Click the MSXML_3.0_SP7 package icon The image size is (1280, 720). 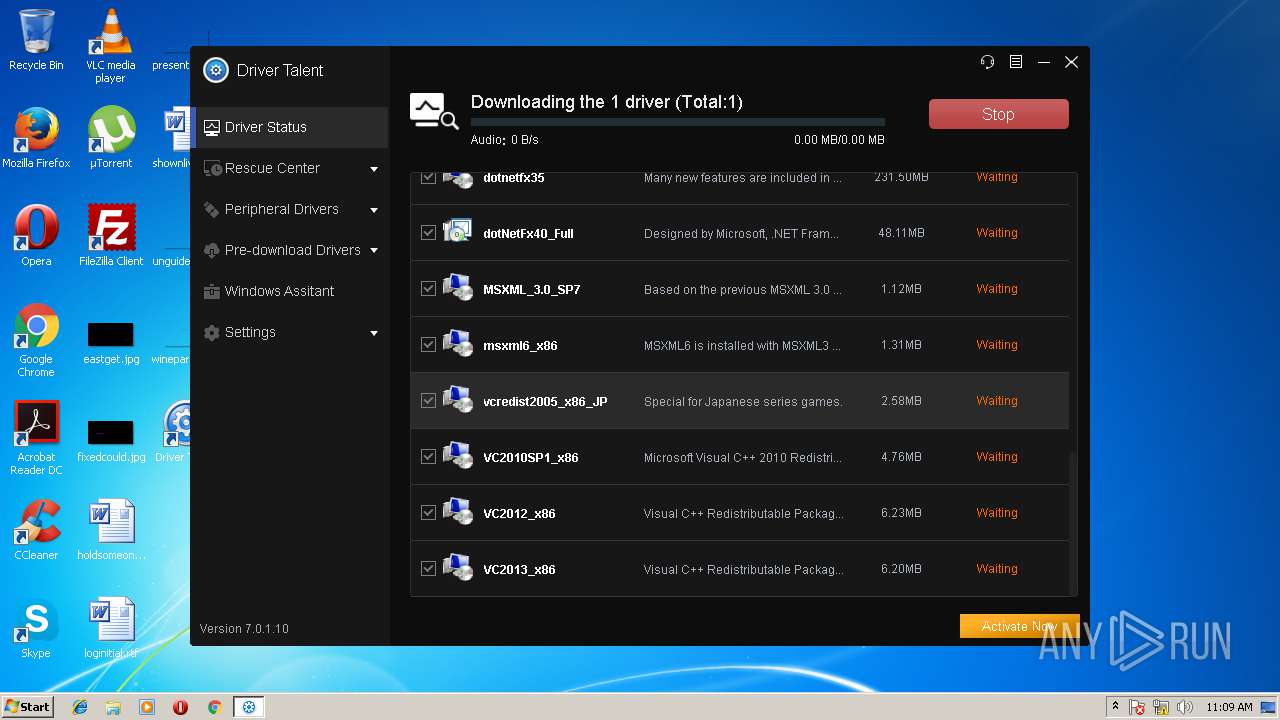click(x=457, y=288)
